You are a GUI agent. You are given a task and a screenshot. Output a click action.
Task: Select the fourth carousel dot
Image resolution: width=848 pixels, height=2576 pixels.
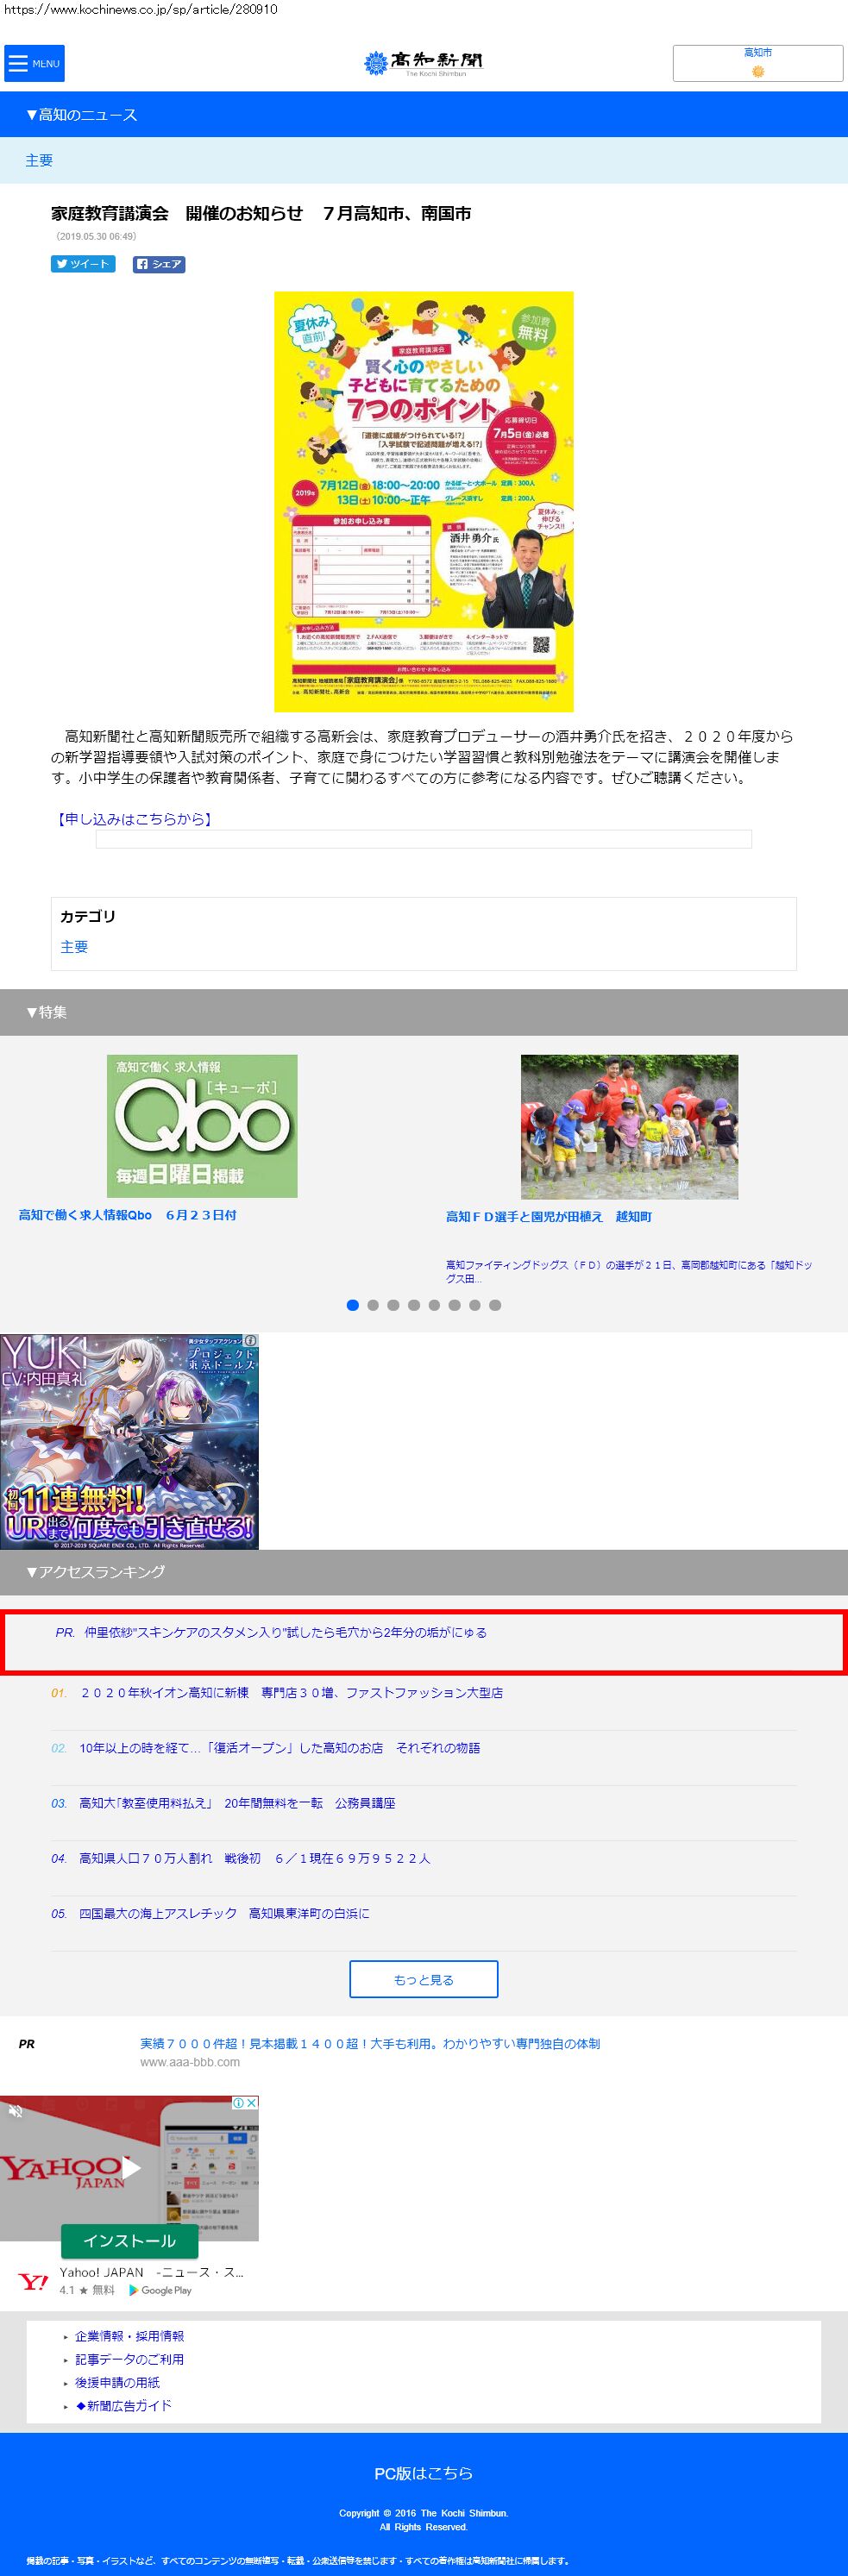414,1305
